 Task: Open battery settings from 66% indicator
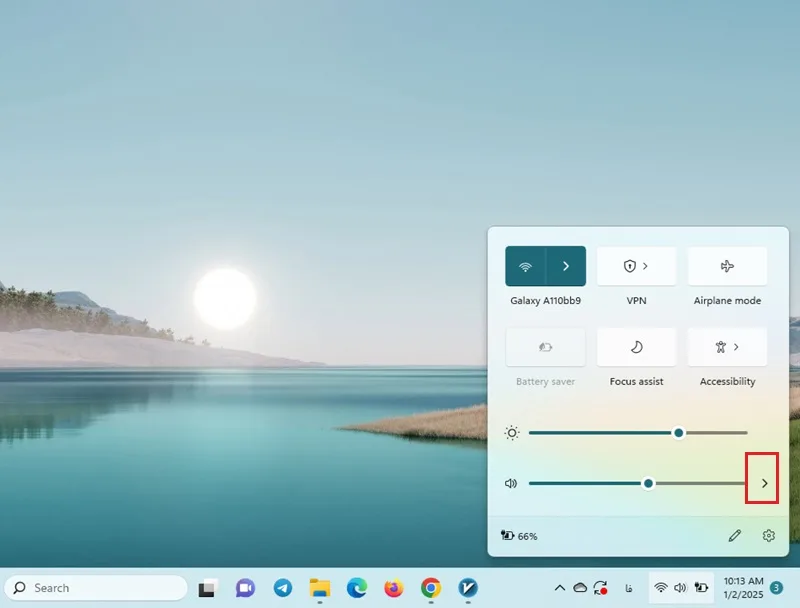519,536
